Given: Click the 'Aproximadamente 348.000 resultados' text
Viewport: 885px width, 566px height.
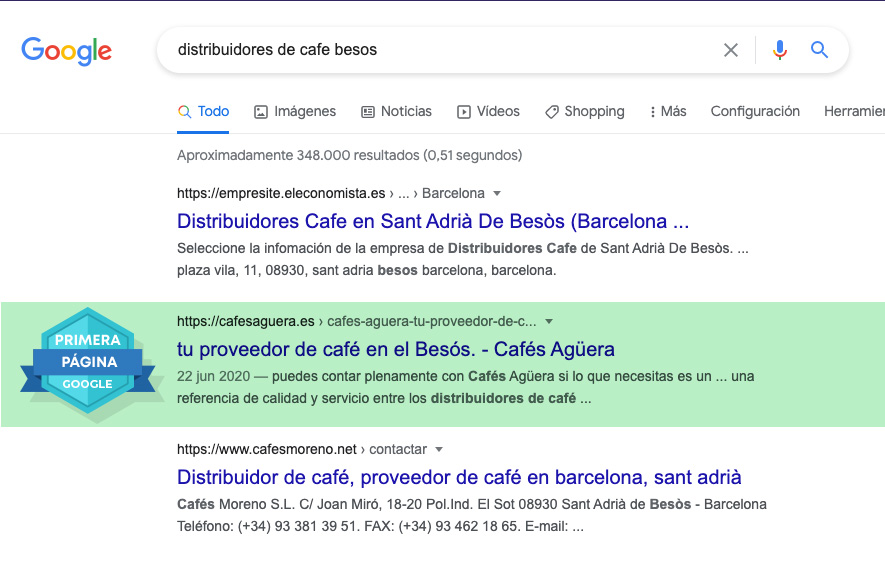Looking at the screenshot, I should click(349, 155).
